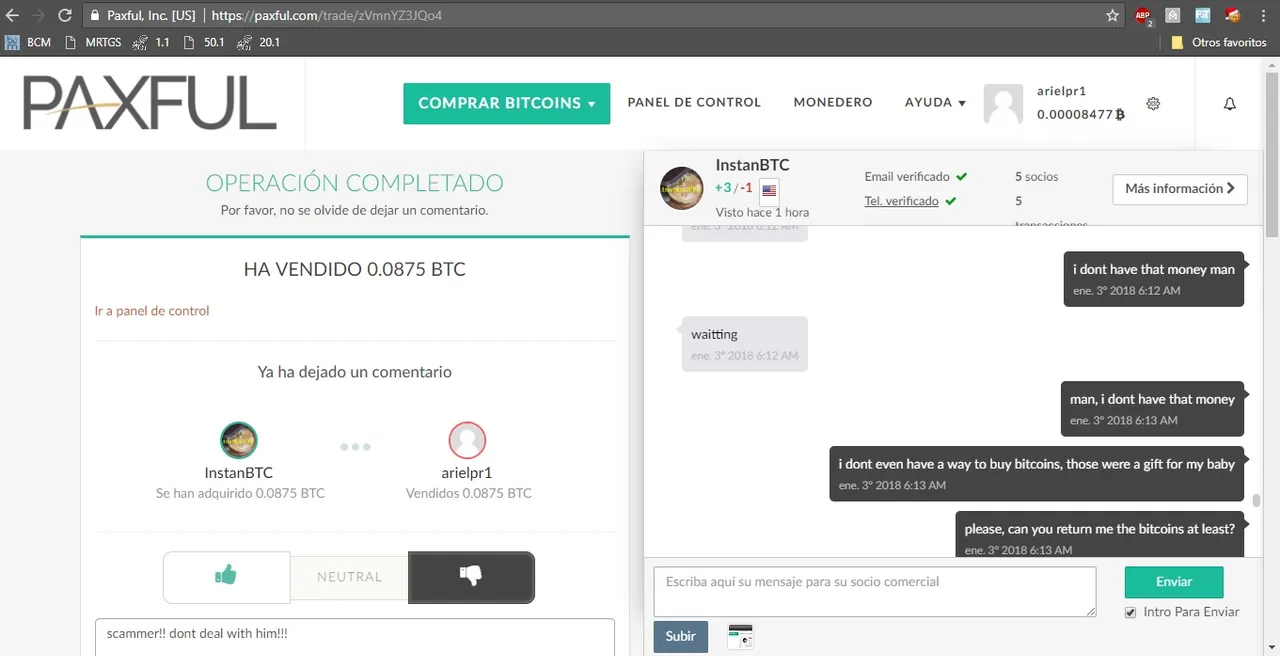Expand the Ayuda menu

tap(935, 103)
